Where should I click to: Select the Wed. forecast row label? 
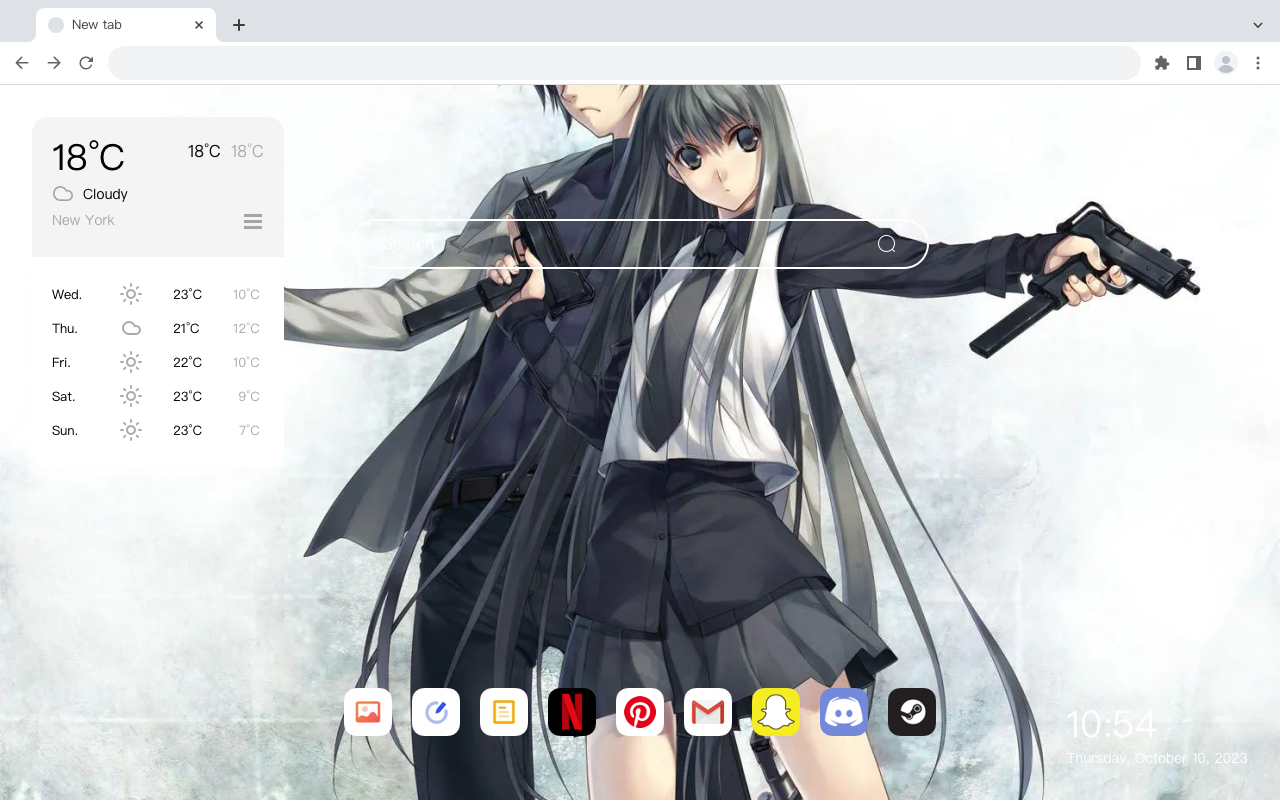tap(67, 294)
